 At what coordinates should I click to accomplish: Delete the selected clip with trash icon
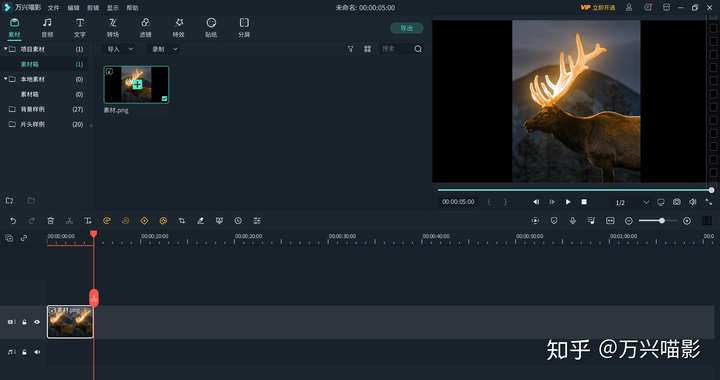pyautogui.click(x=51, y=221)
